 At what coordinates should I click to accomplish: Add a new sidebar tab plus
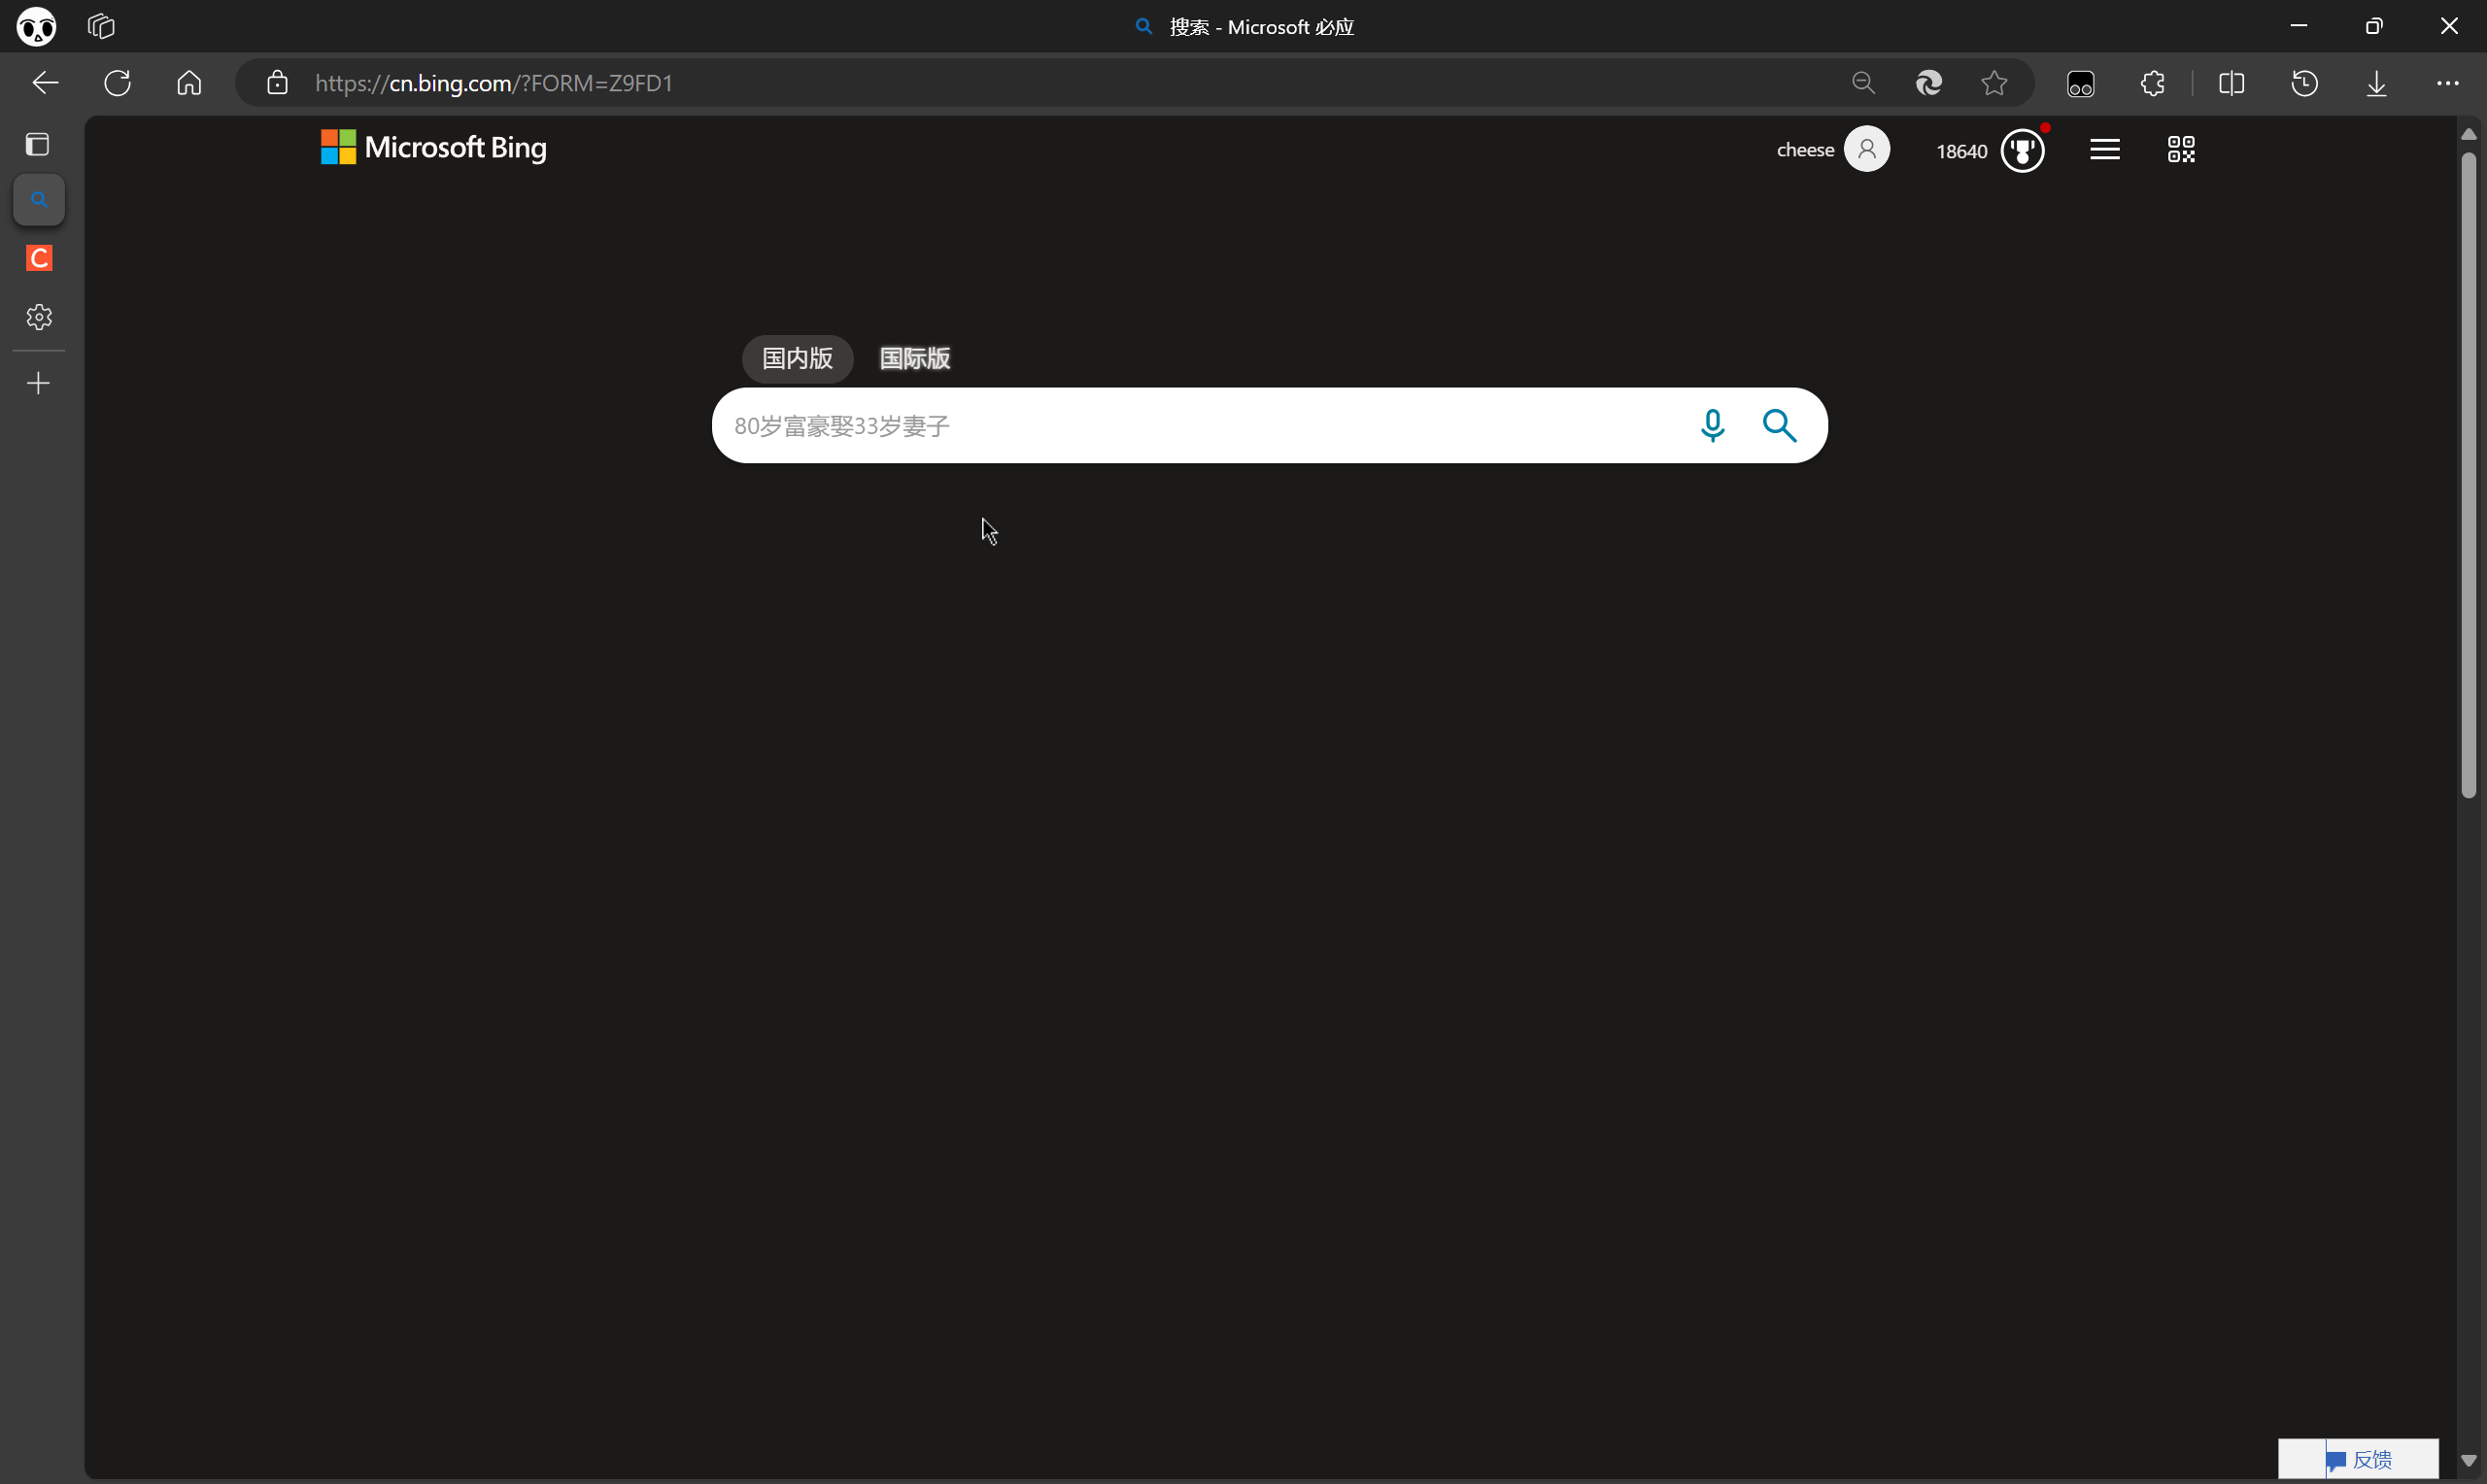(38, 383)
